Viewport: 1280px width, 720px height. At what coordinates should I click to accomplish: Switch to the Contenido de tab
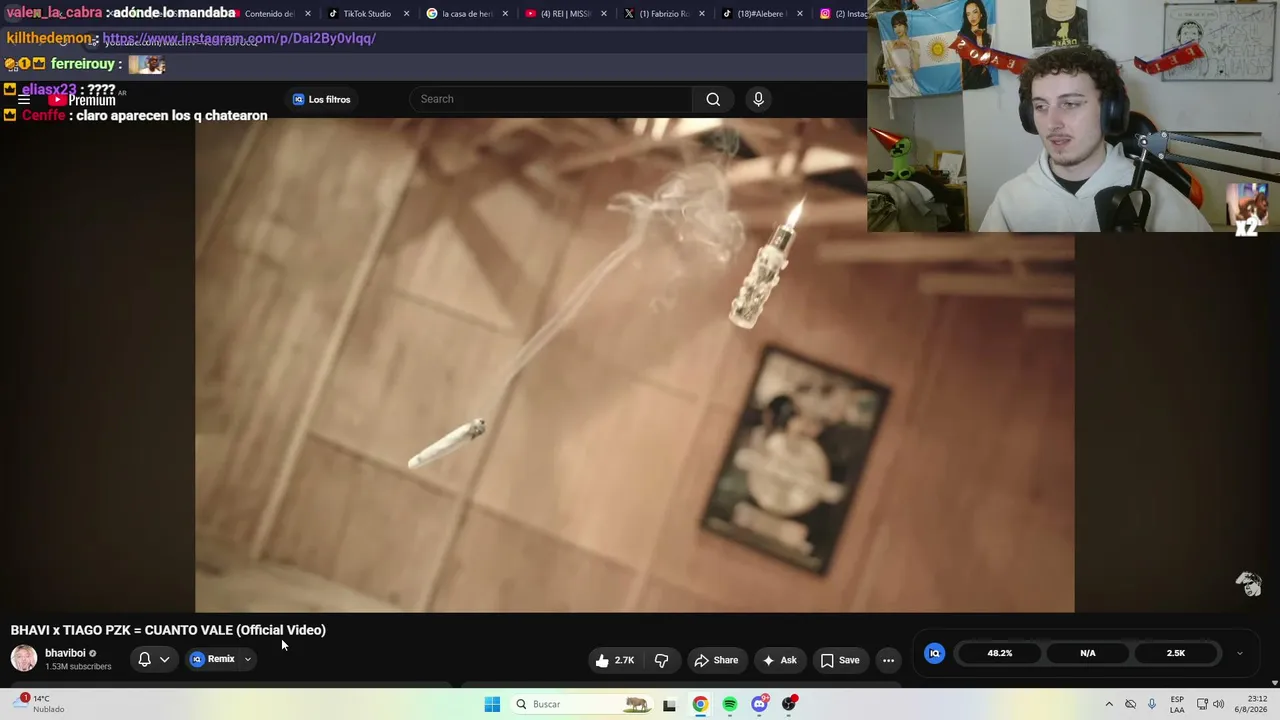pos(268,14)
